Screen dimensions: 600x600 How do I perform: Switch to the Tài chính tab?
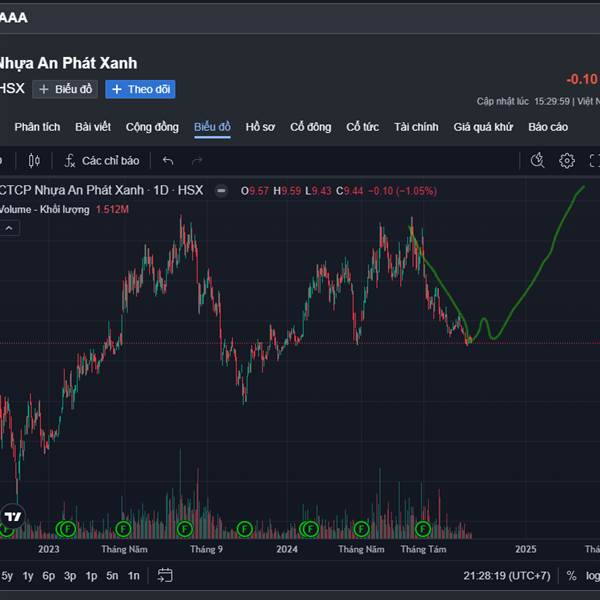click(416, 127)
